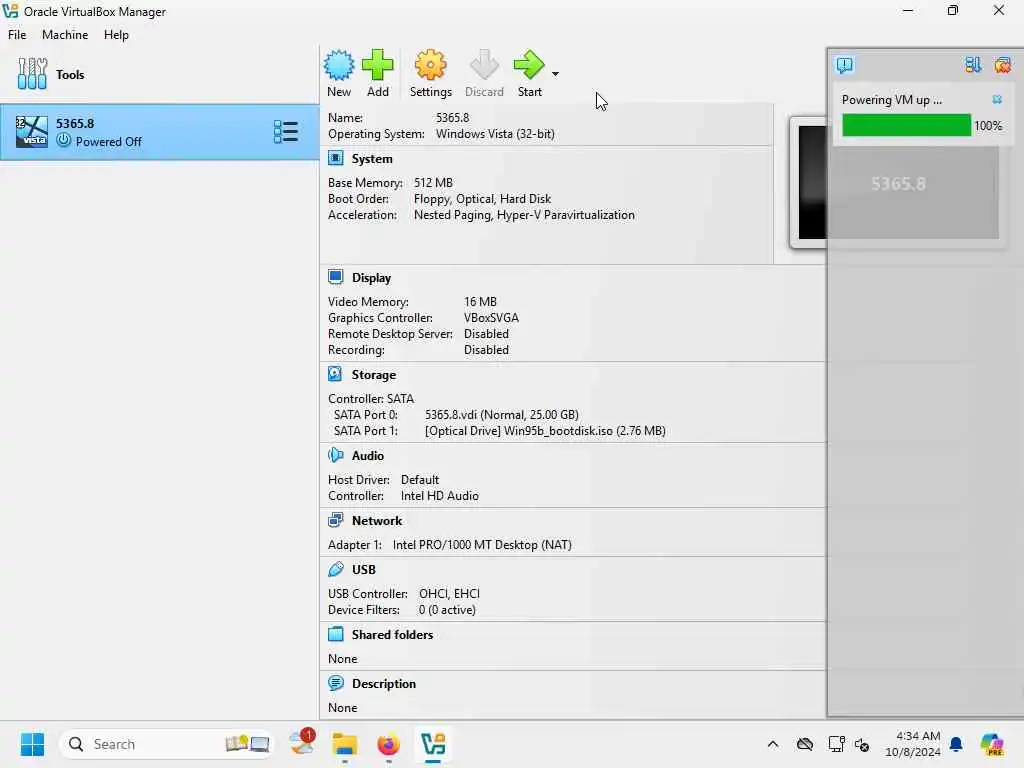1024x768 pixels.
Task: Open the System section header
Action: [372, 159]
